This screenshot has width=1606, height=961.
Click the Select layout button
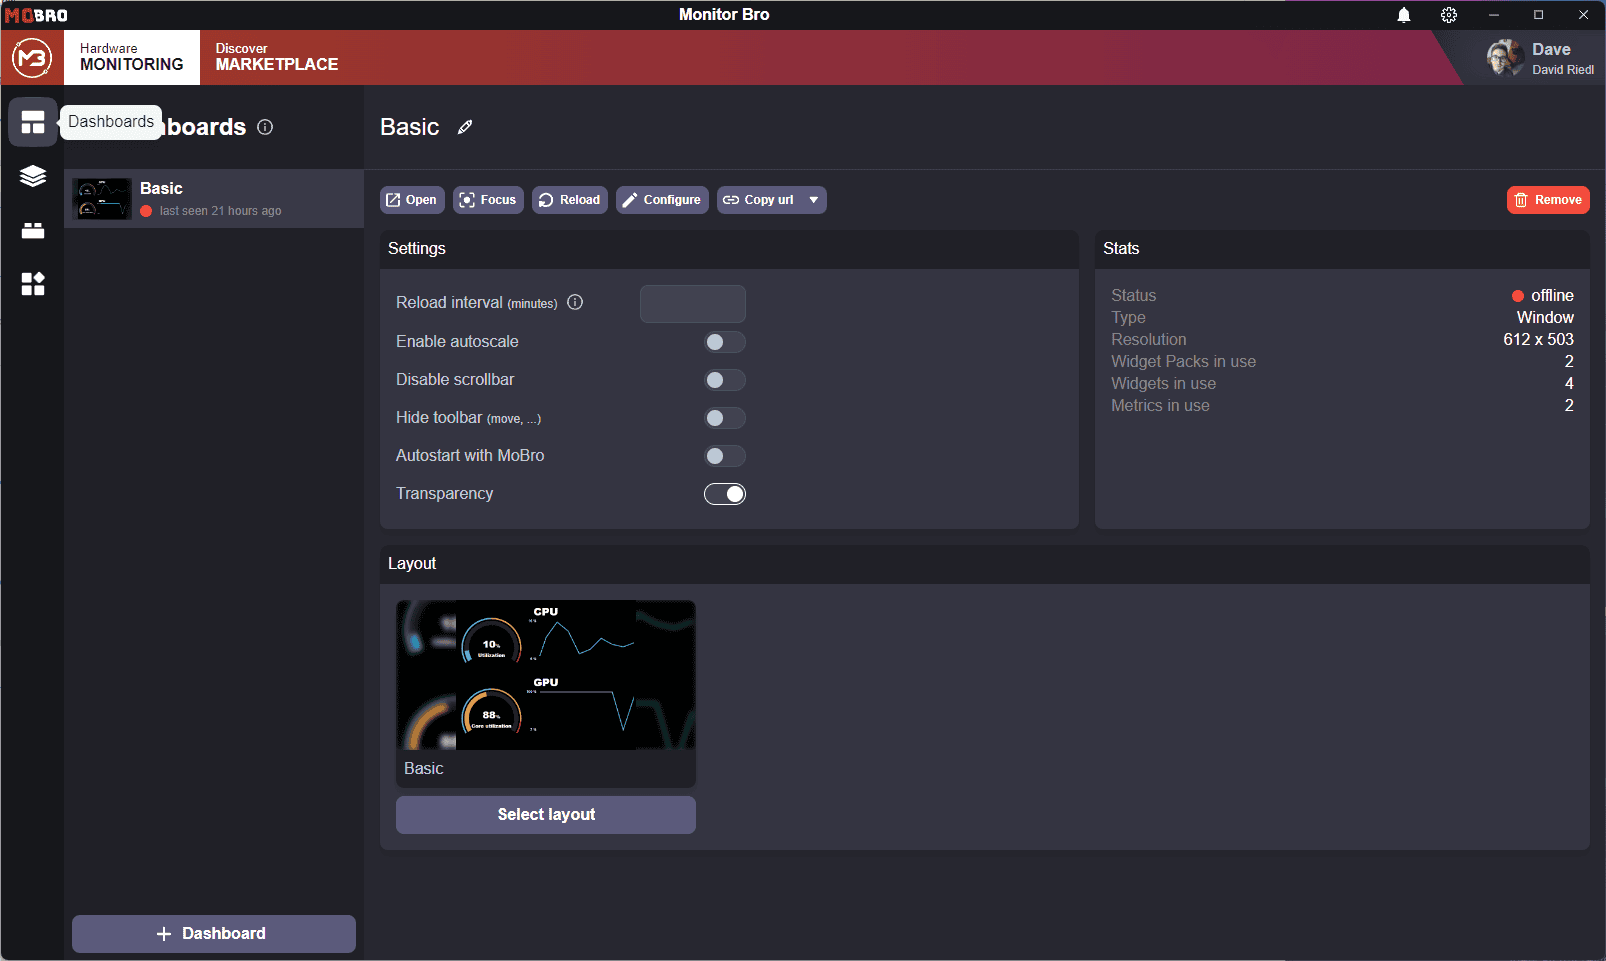click(x=546, y=815)
